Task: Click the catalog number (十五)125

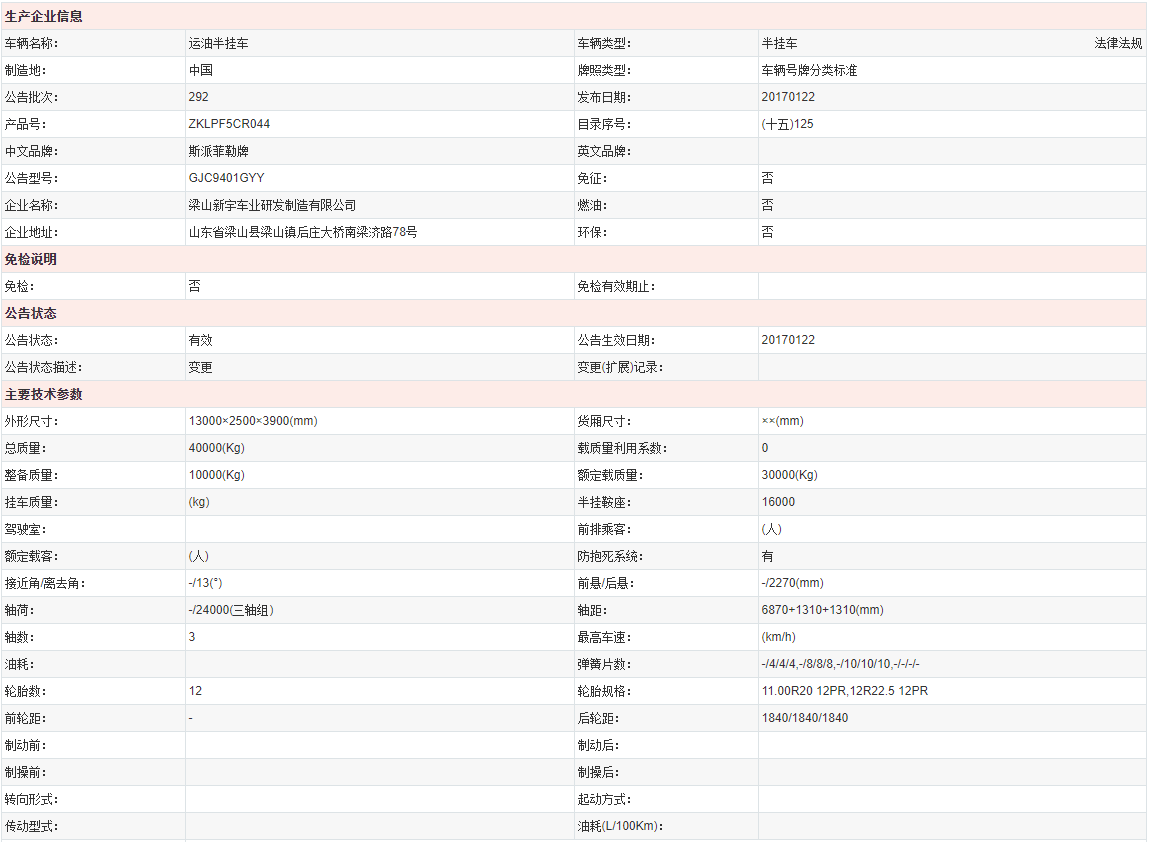Action: coord(787,125)
